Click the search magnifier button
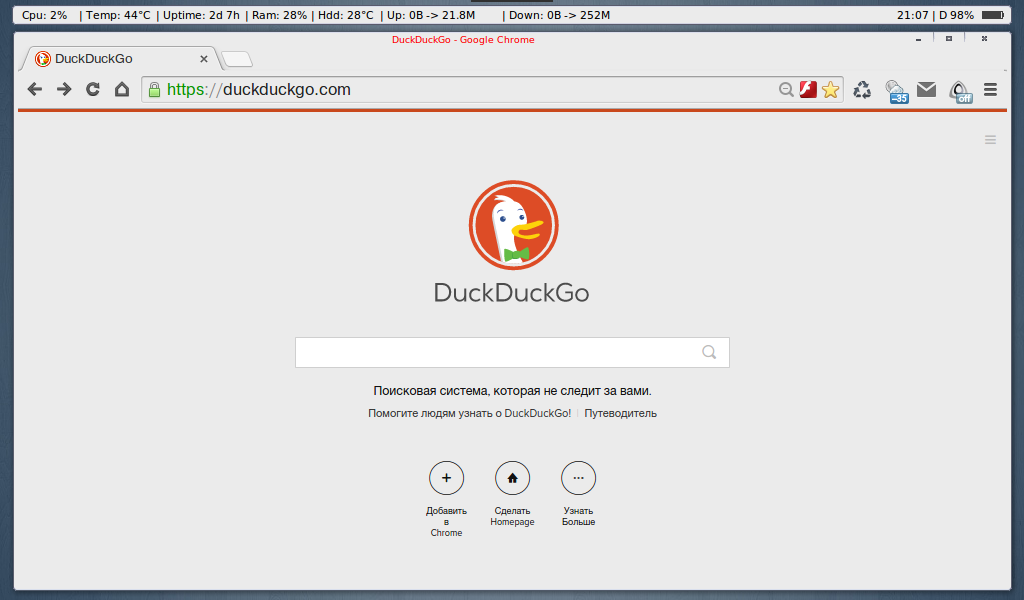 pyautogui.click(x=709, y=353)
